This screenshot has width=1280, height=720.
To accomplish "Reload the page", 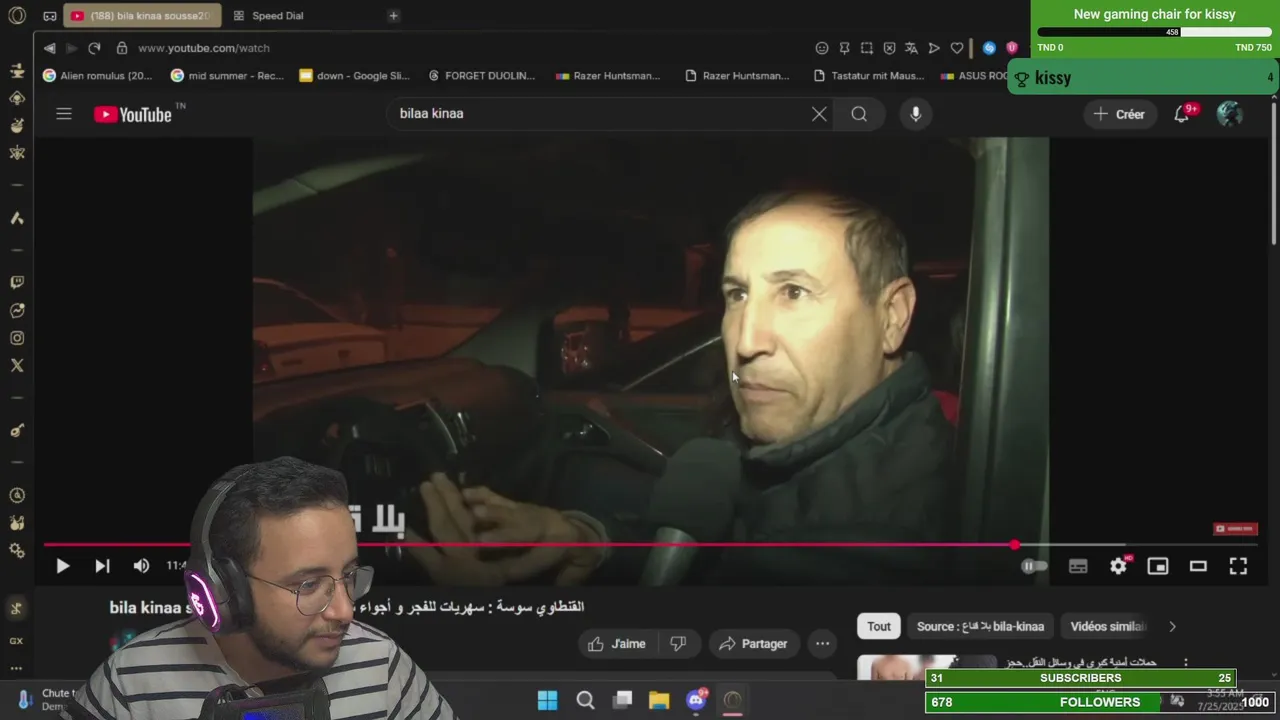I will point(94,48).
